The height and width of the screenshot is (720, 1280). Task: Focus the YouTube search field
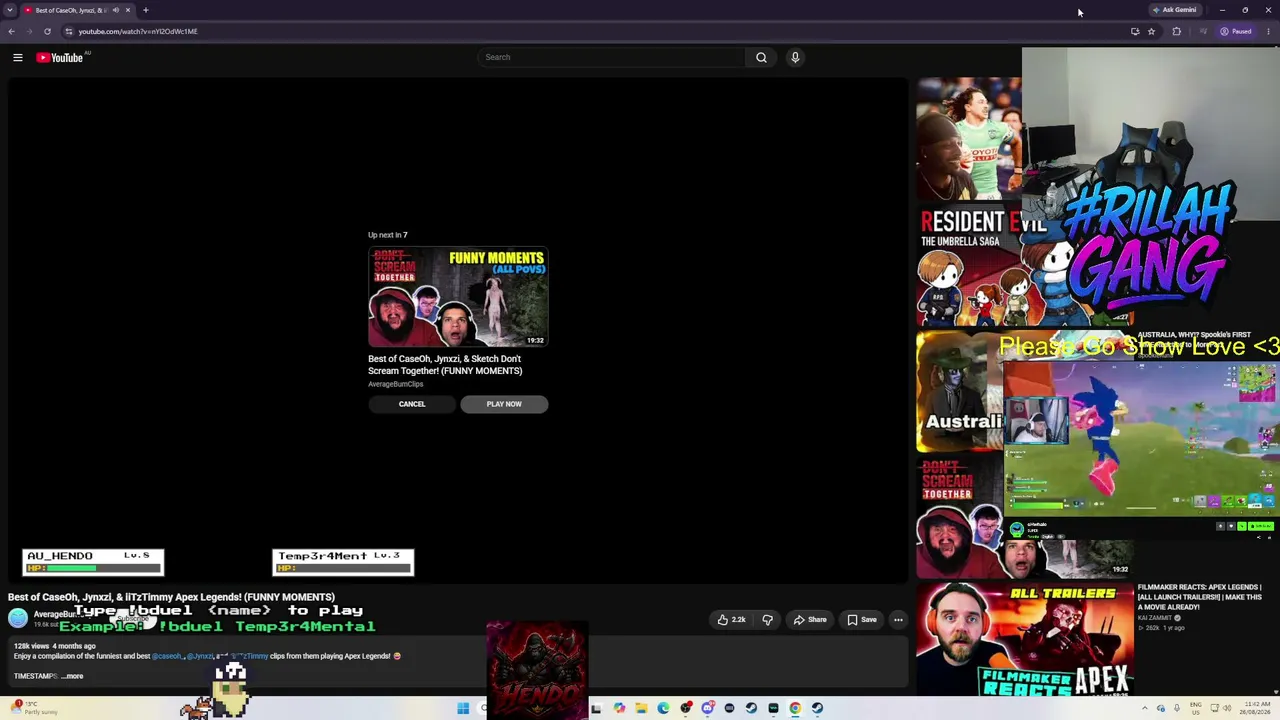[x=612, y=57]
